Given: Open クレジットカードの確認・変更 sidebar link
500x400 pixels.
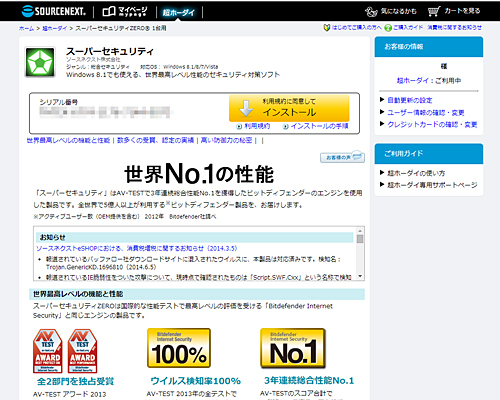Looking at the screenshot, I should [x=432, y=124].
